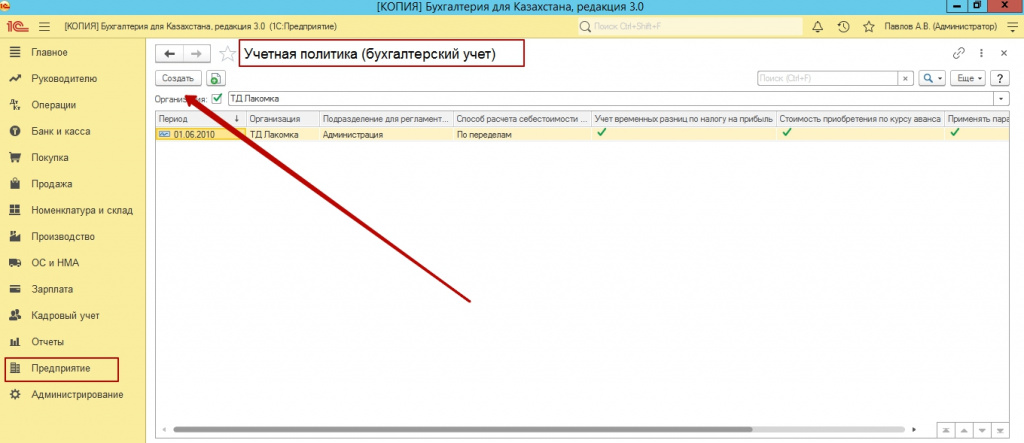
Task: Add Учетная политика page to favorites star
Action: pos(227,54)
